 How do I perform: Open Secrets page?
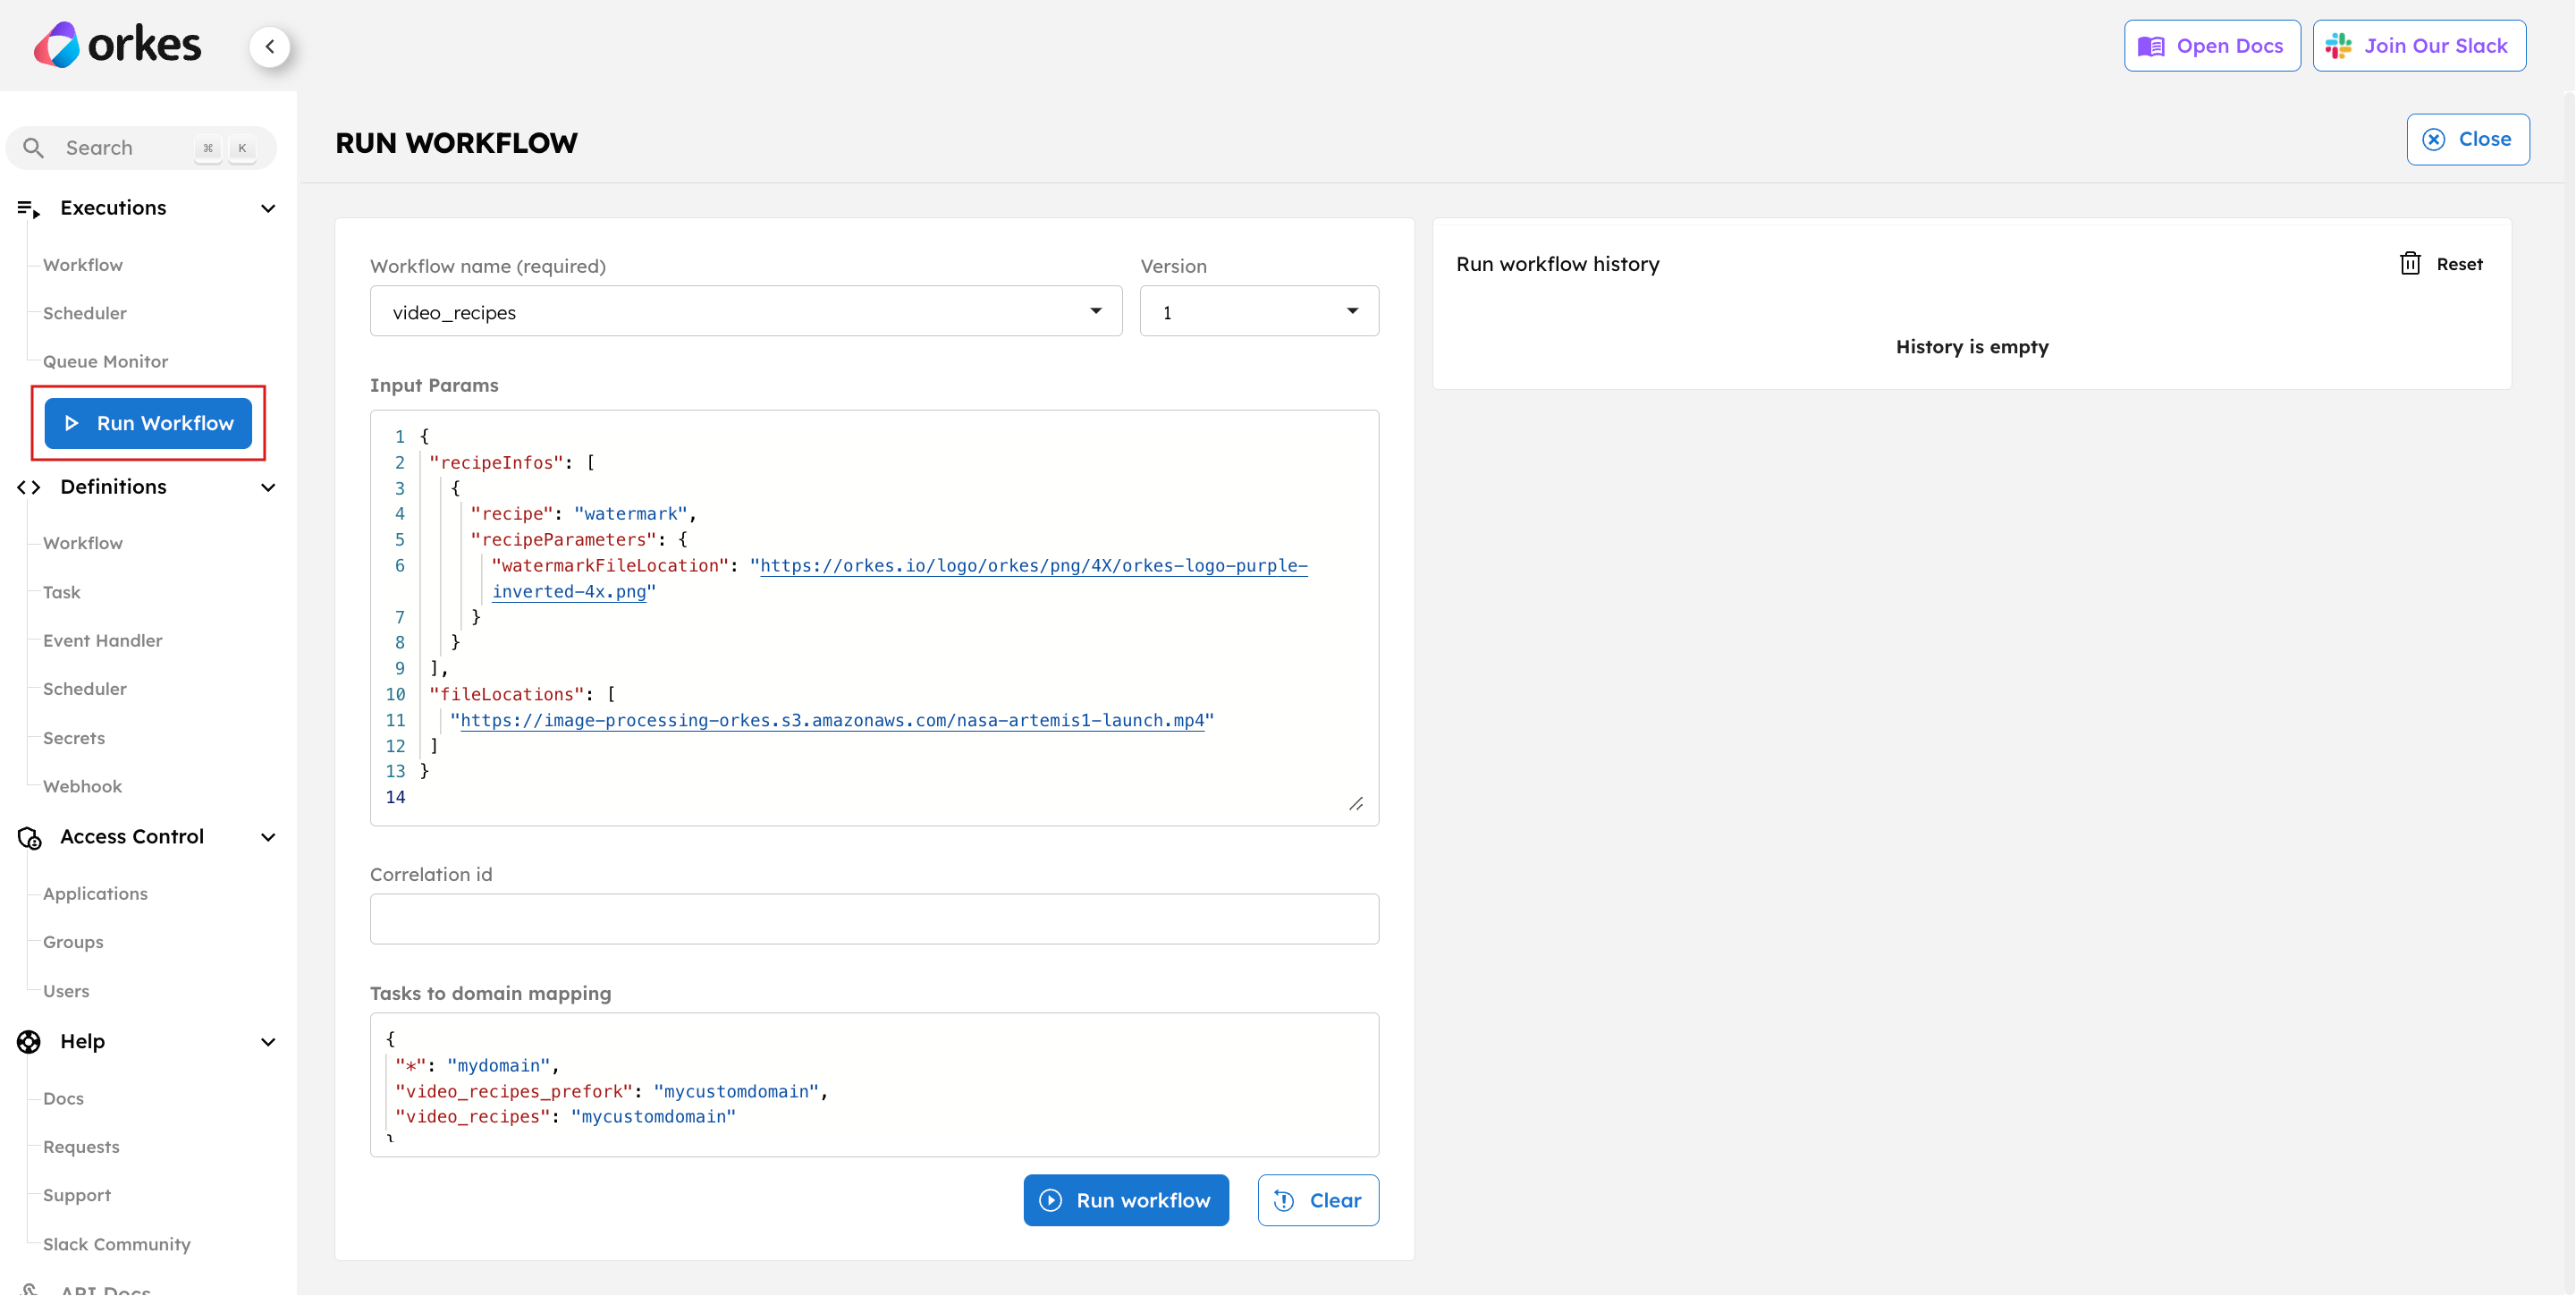click(x=74, y=738)
